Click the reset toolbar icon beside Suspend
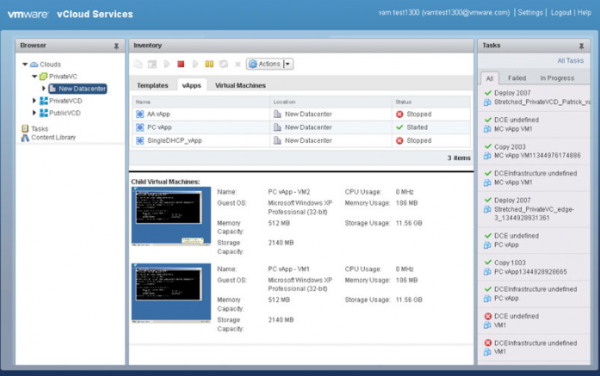The width and height of the screenshot is (600, 376). pos(223,64)
